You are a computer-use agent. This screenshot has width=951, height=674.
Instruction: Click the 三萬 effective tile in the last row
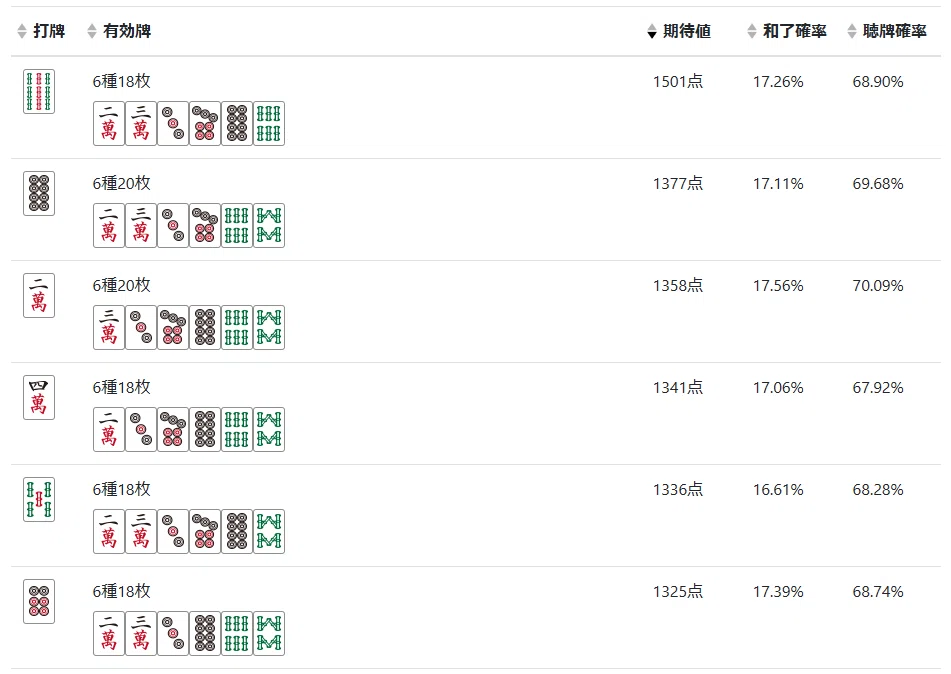[141, 633]
